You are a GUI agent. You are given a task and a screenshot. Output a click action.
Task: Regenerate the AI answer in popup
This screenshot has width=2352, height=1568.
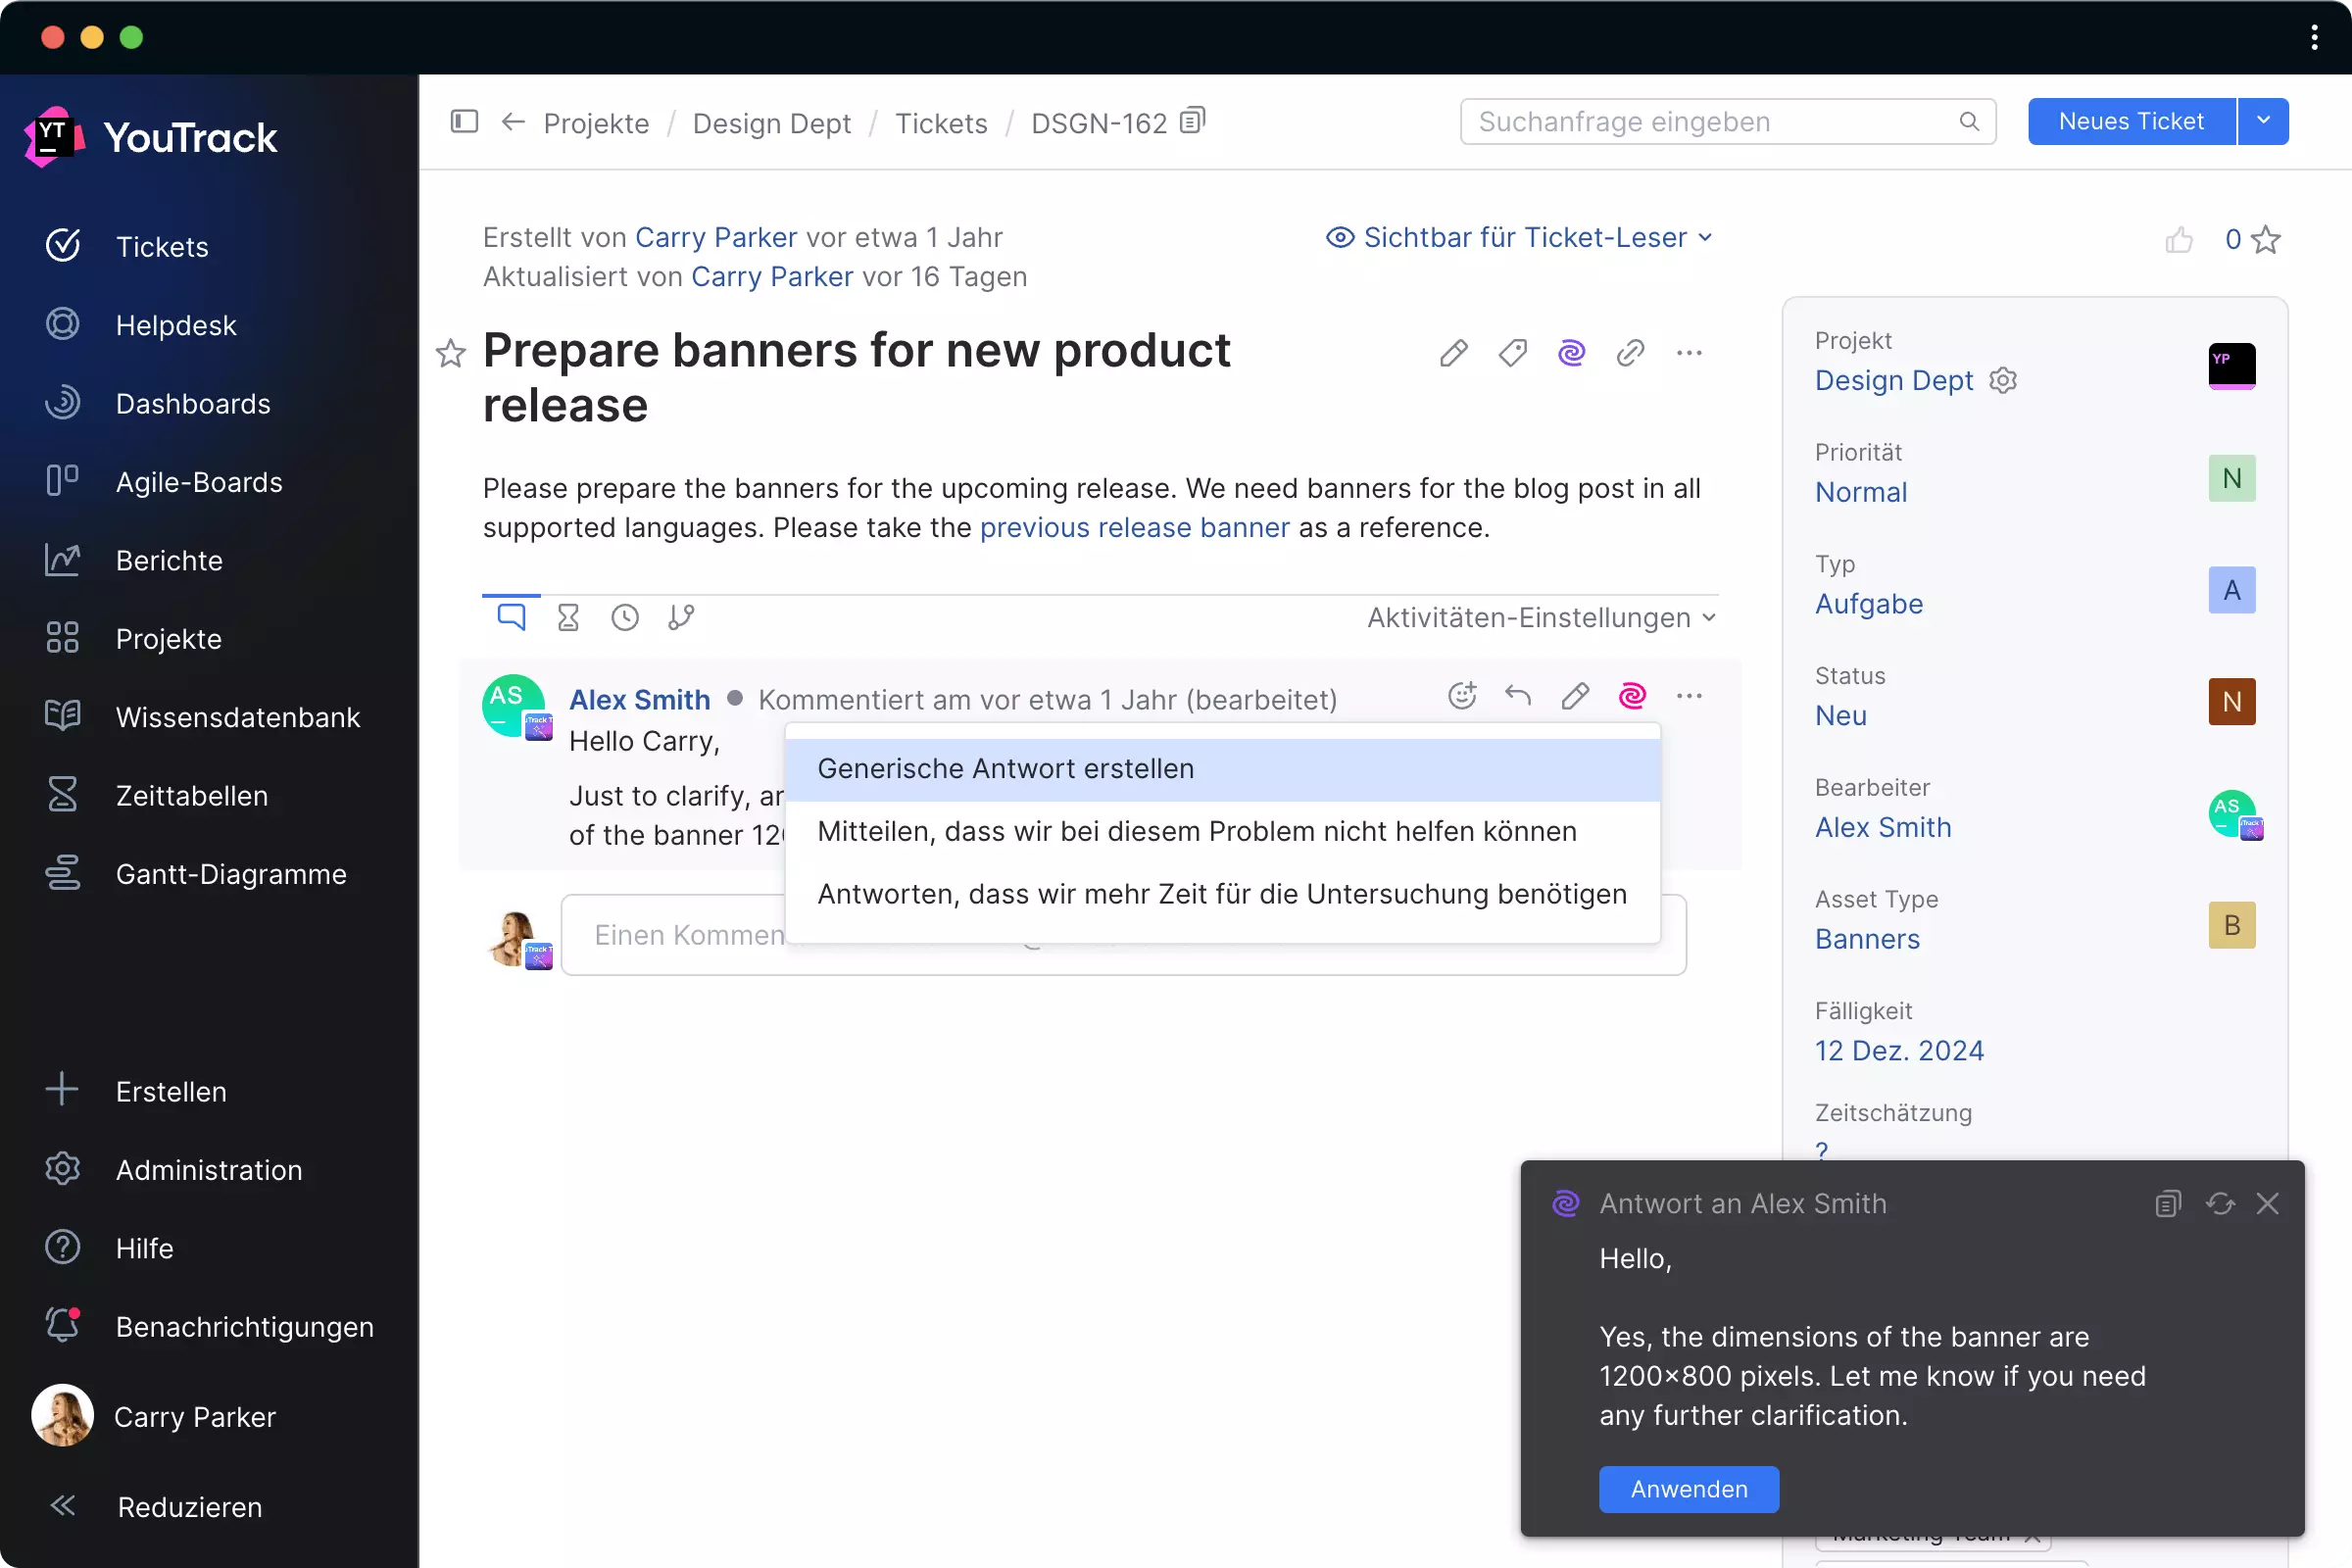pos(2220,1203)
